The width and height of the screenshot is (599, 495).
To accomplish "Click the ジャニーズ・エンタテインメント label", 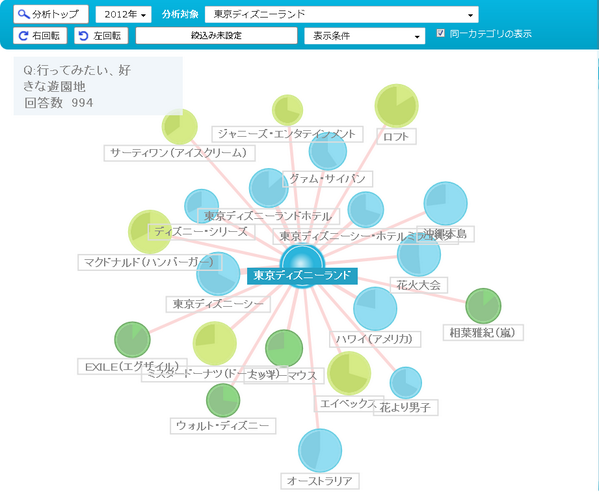I will tap(287, 134).
